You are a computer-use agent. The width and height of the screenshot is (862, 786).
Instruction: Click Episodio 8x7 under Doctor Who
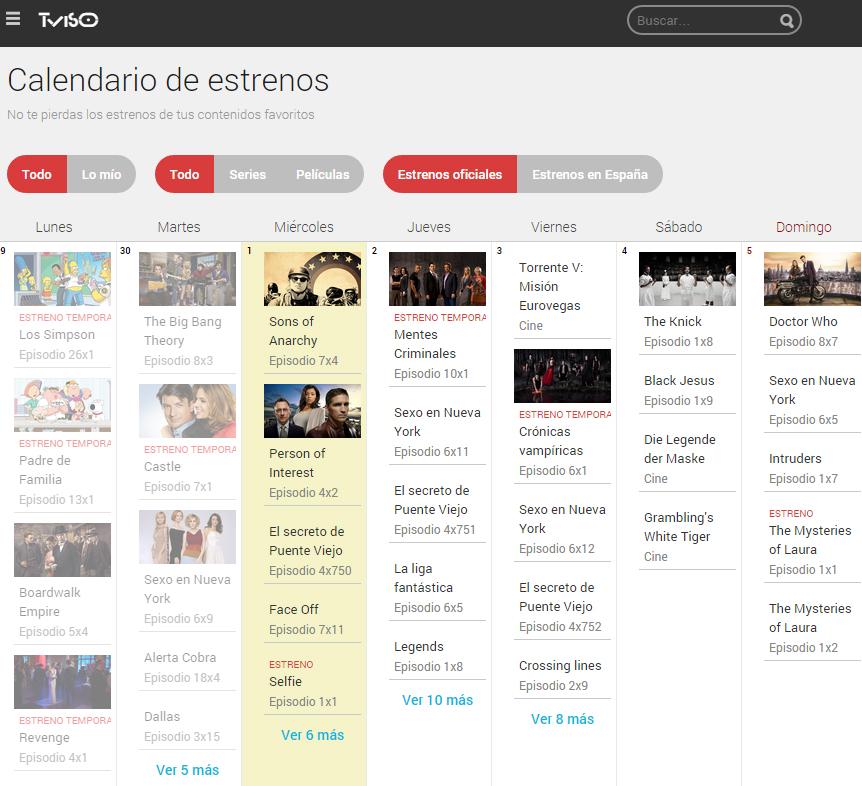803,342
